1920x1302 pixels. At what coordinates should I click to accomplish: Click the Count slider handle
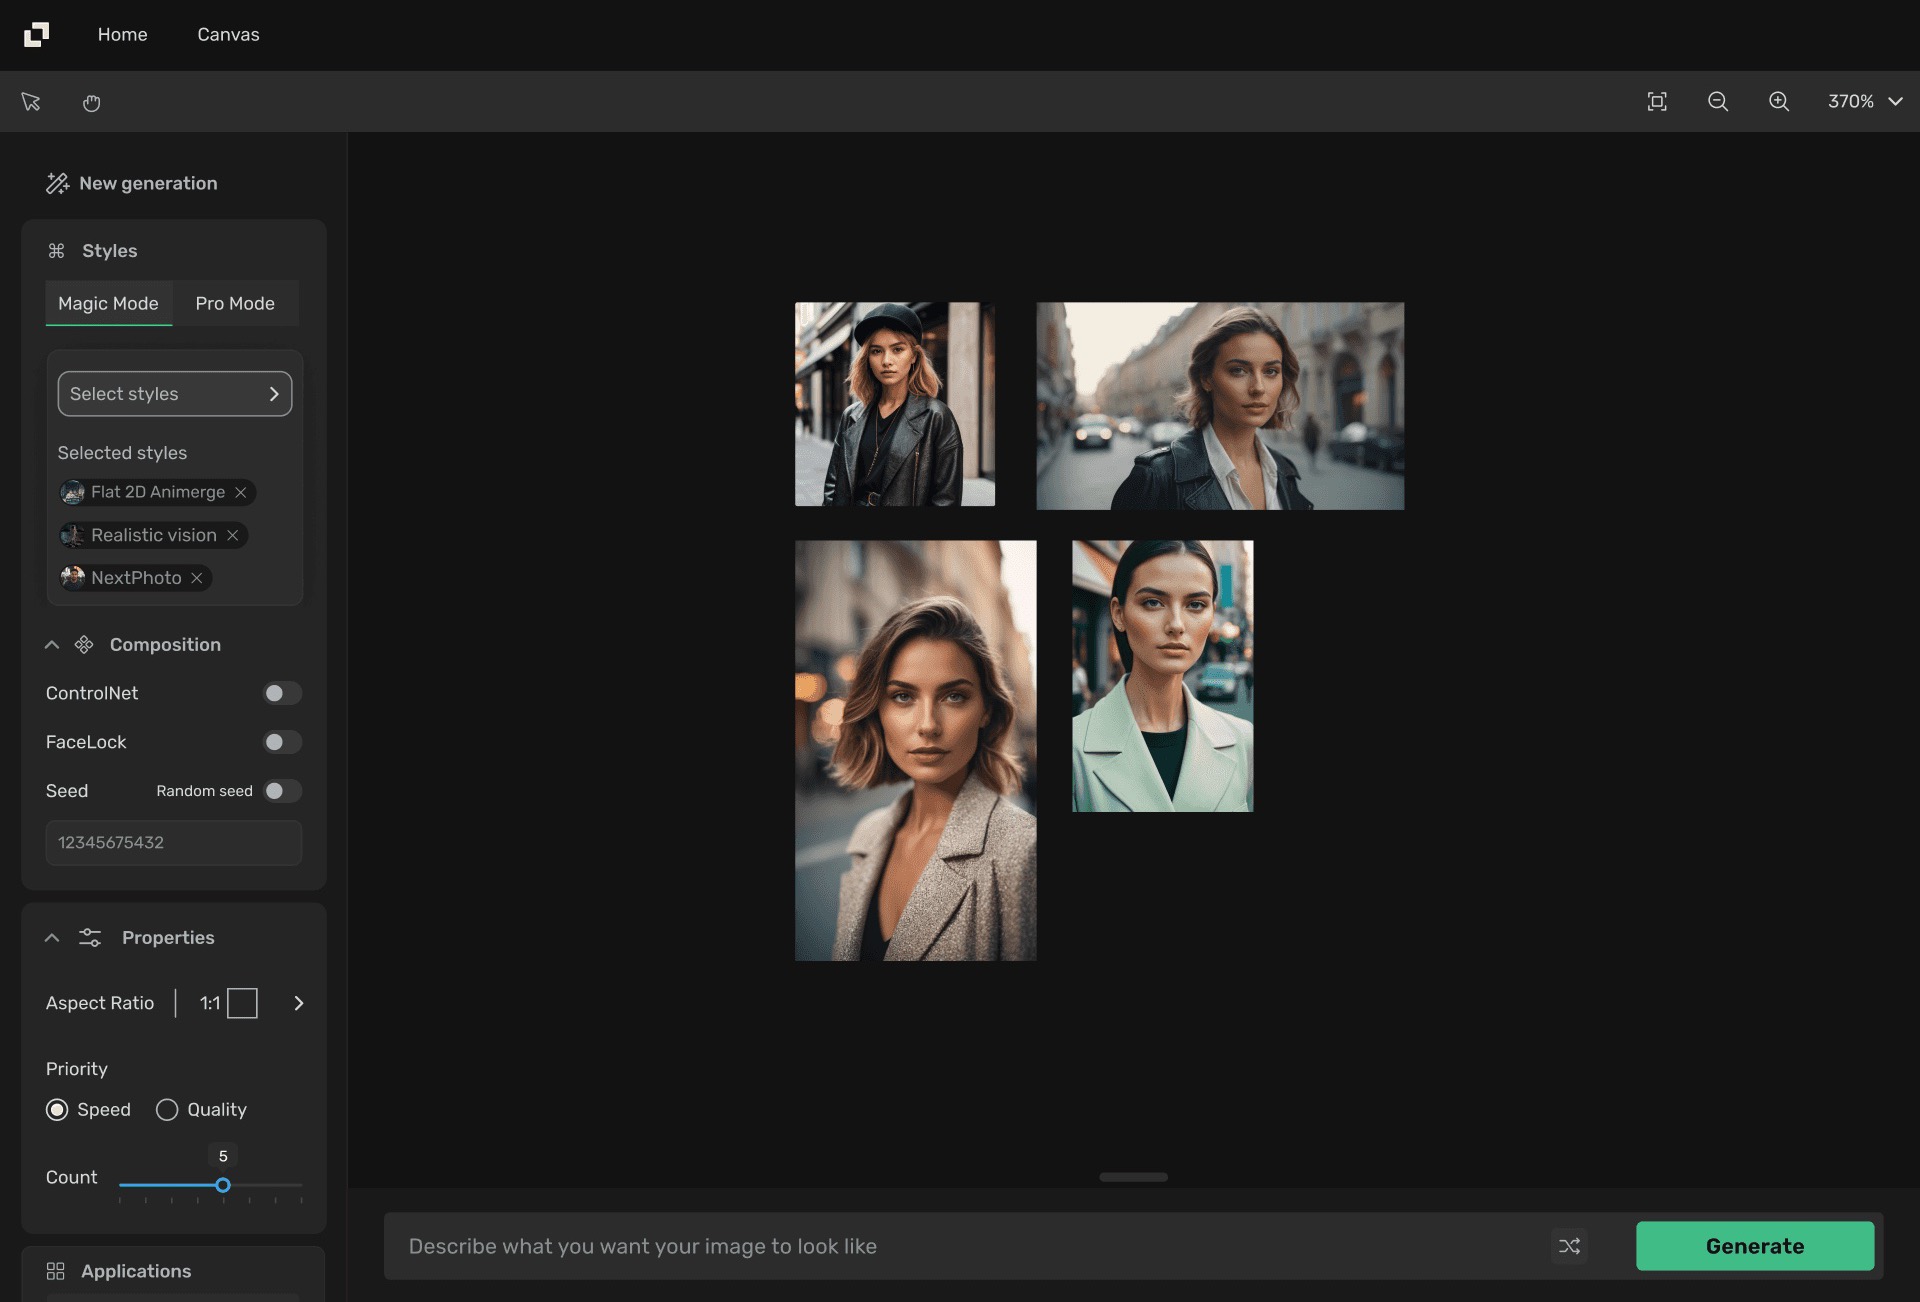223,1185
